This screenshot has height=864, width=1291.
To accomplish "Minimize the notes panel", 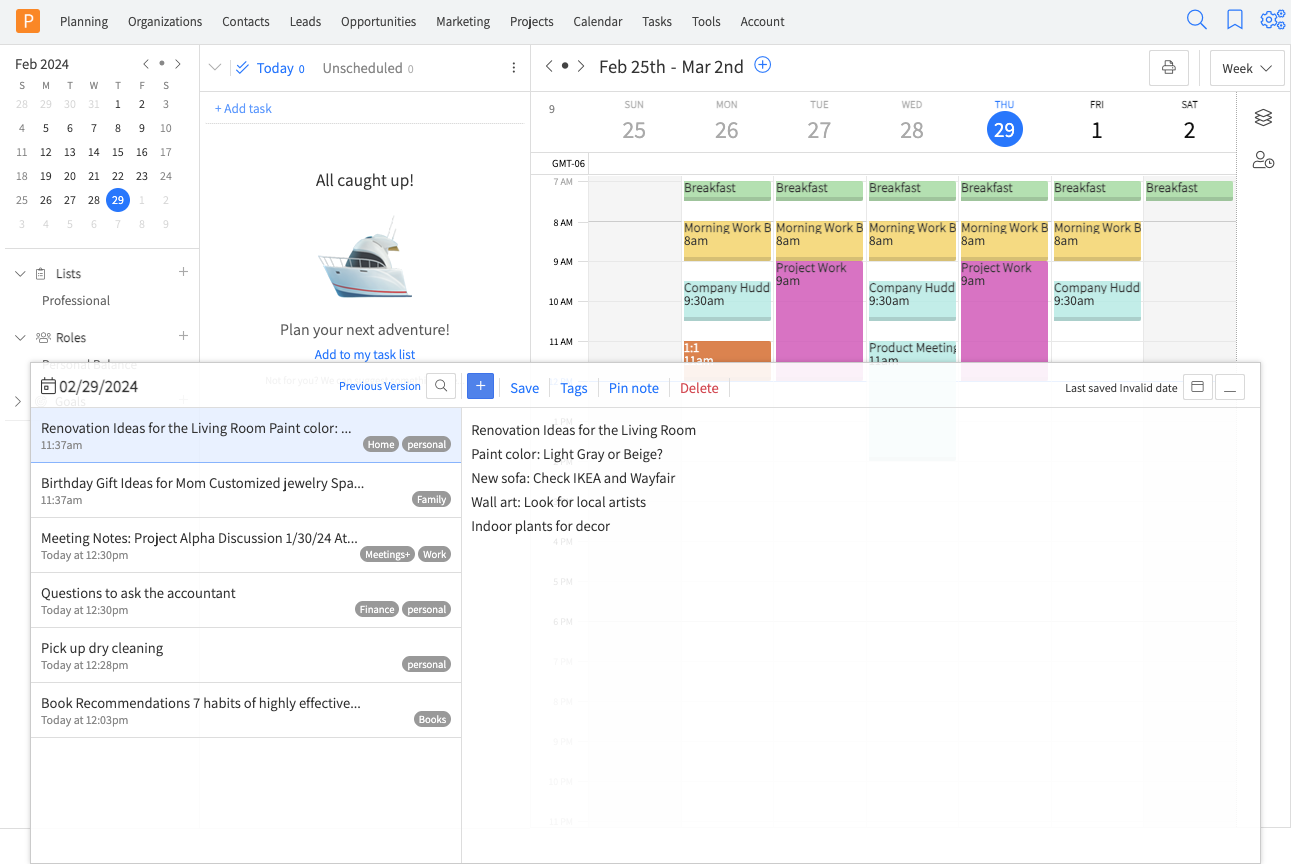I will pyautogui.click(x=1230, y=388).
